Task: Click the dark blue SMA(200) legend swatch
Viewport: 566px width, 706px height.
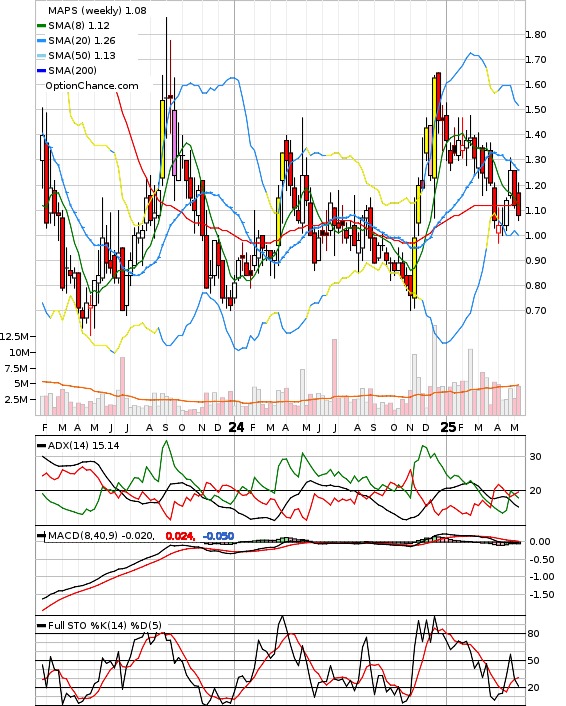Action: click(41, 71)
